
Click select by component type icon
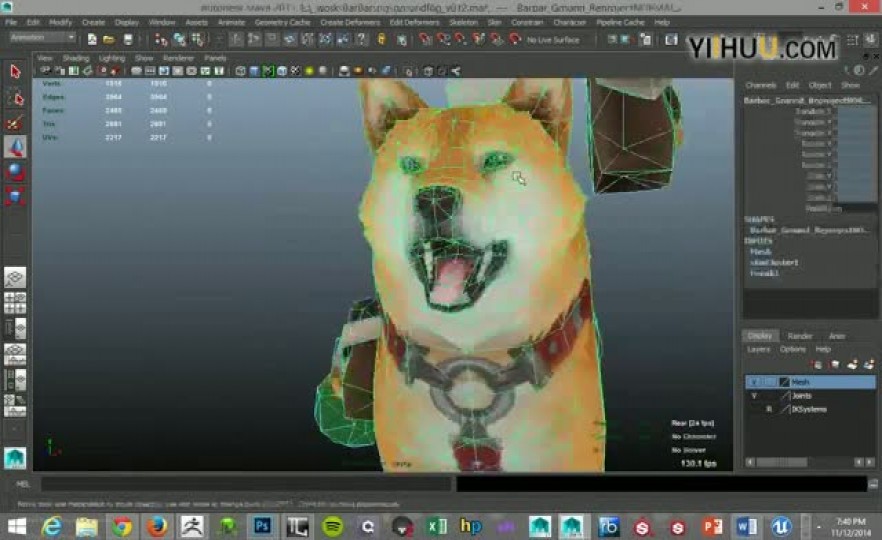(x=197, y=39)
